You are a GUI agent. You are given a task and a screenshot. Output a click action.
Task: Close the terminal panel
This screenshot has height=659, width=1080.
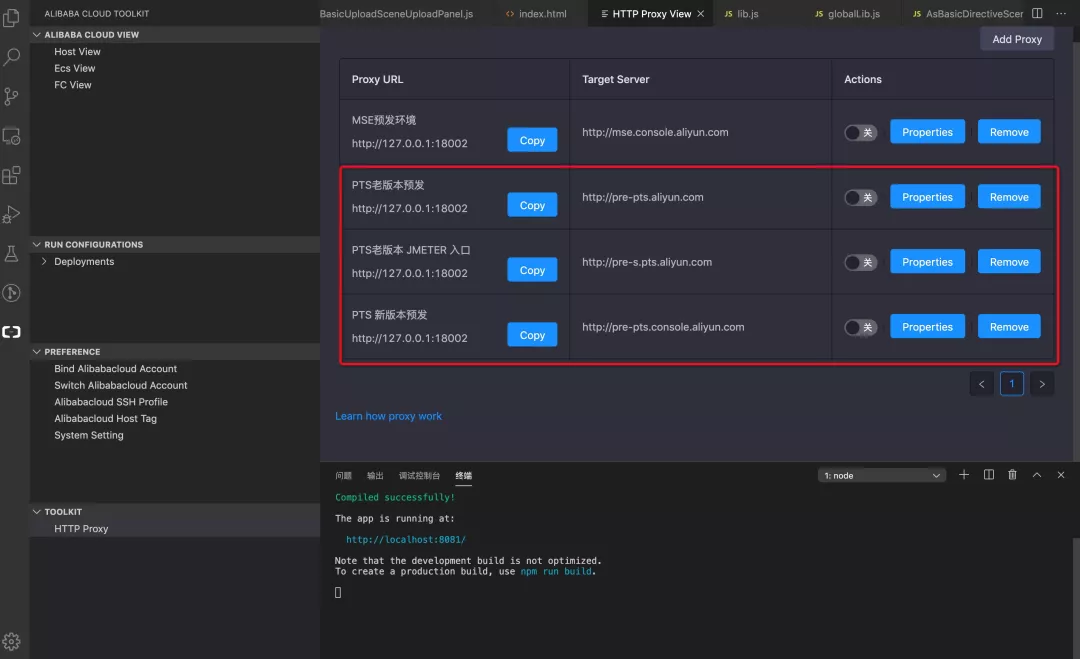coord(1061,474)
